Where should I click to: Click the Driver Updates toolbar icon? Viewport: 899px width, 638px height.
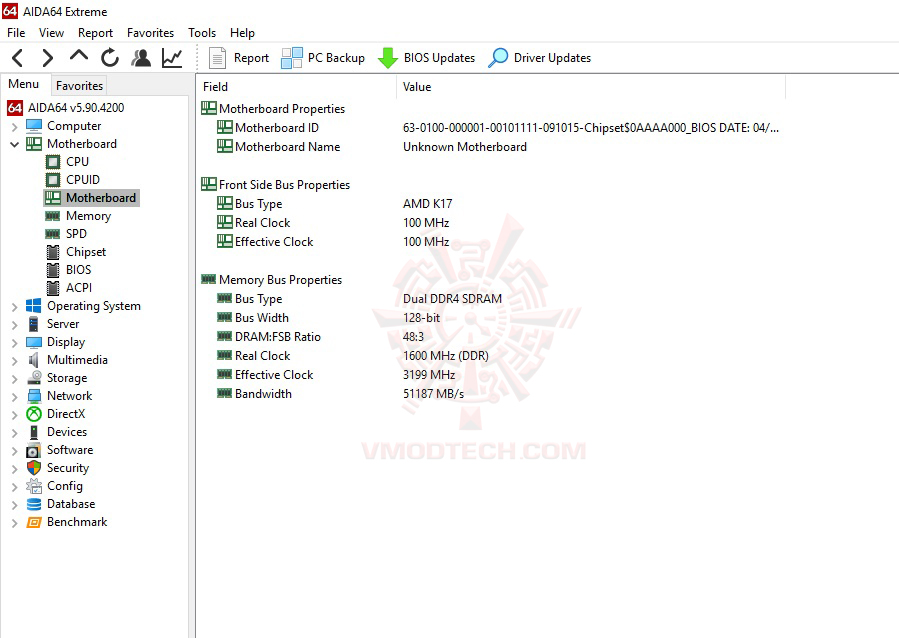coord(539,57)
